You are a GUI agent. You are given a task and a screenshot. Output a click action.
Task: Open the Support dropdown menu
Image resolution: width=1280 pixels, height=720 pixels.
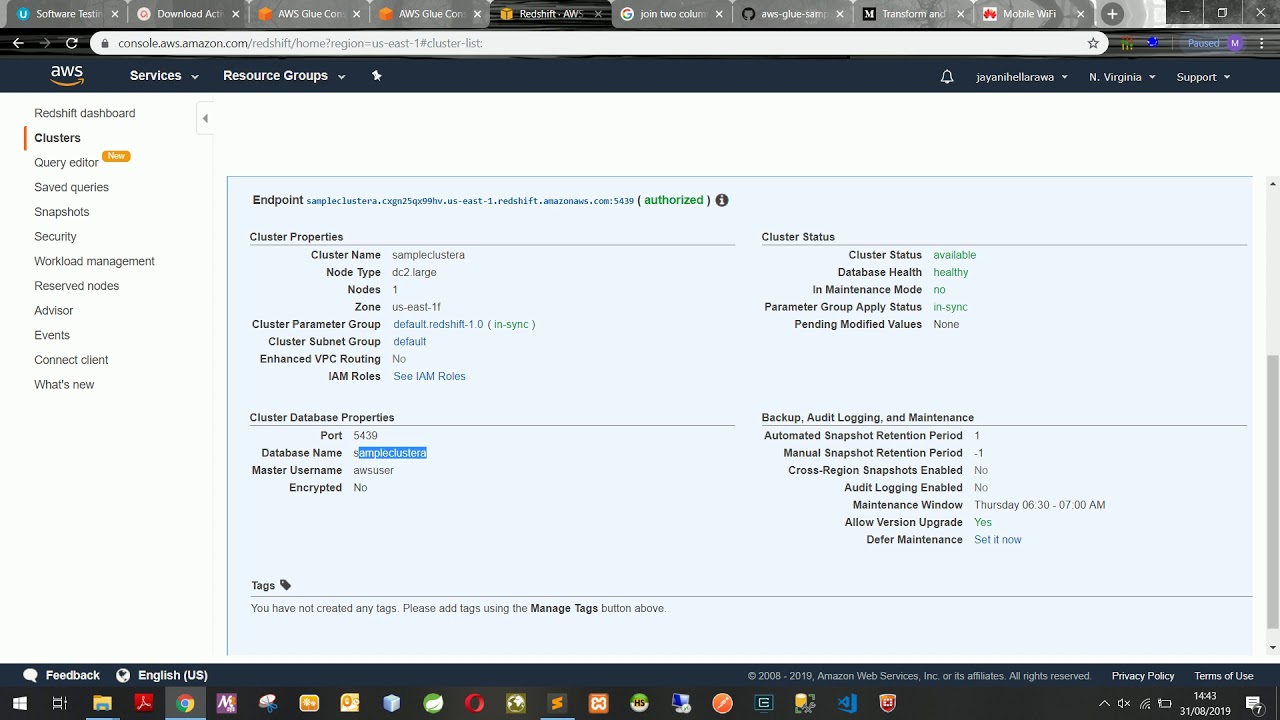point(1203,77)
